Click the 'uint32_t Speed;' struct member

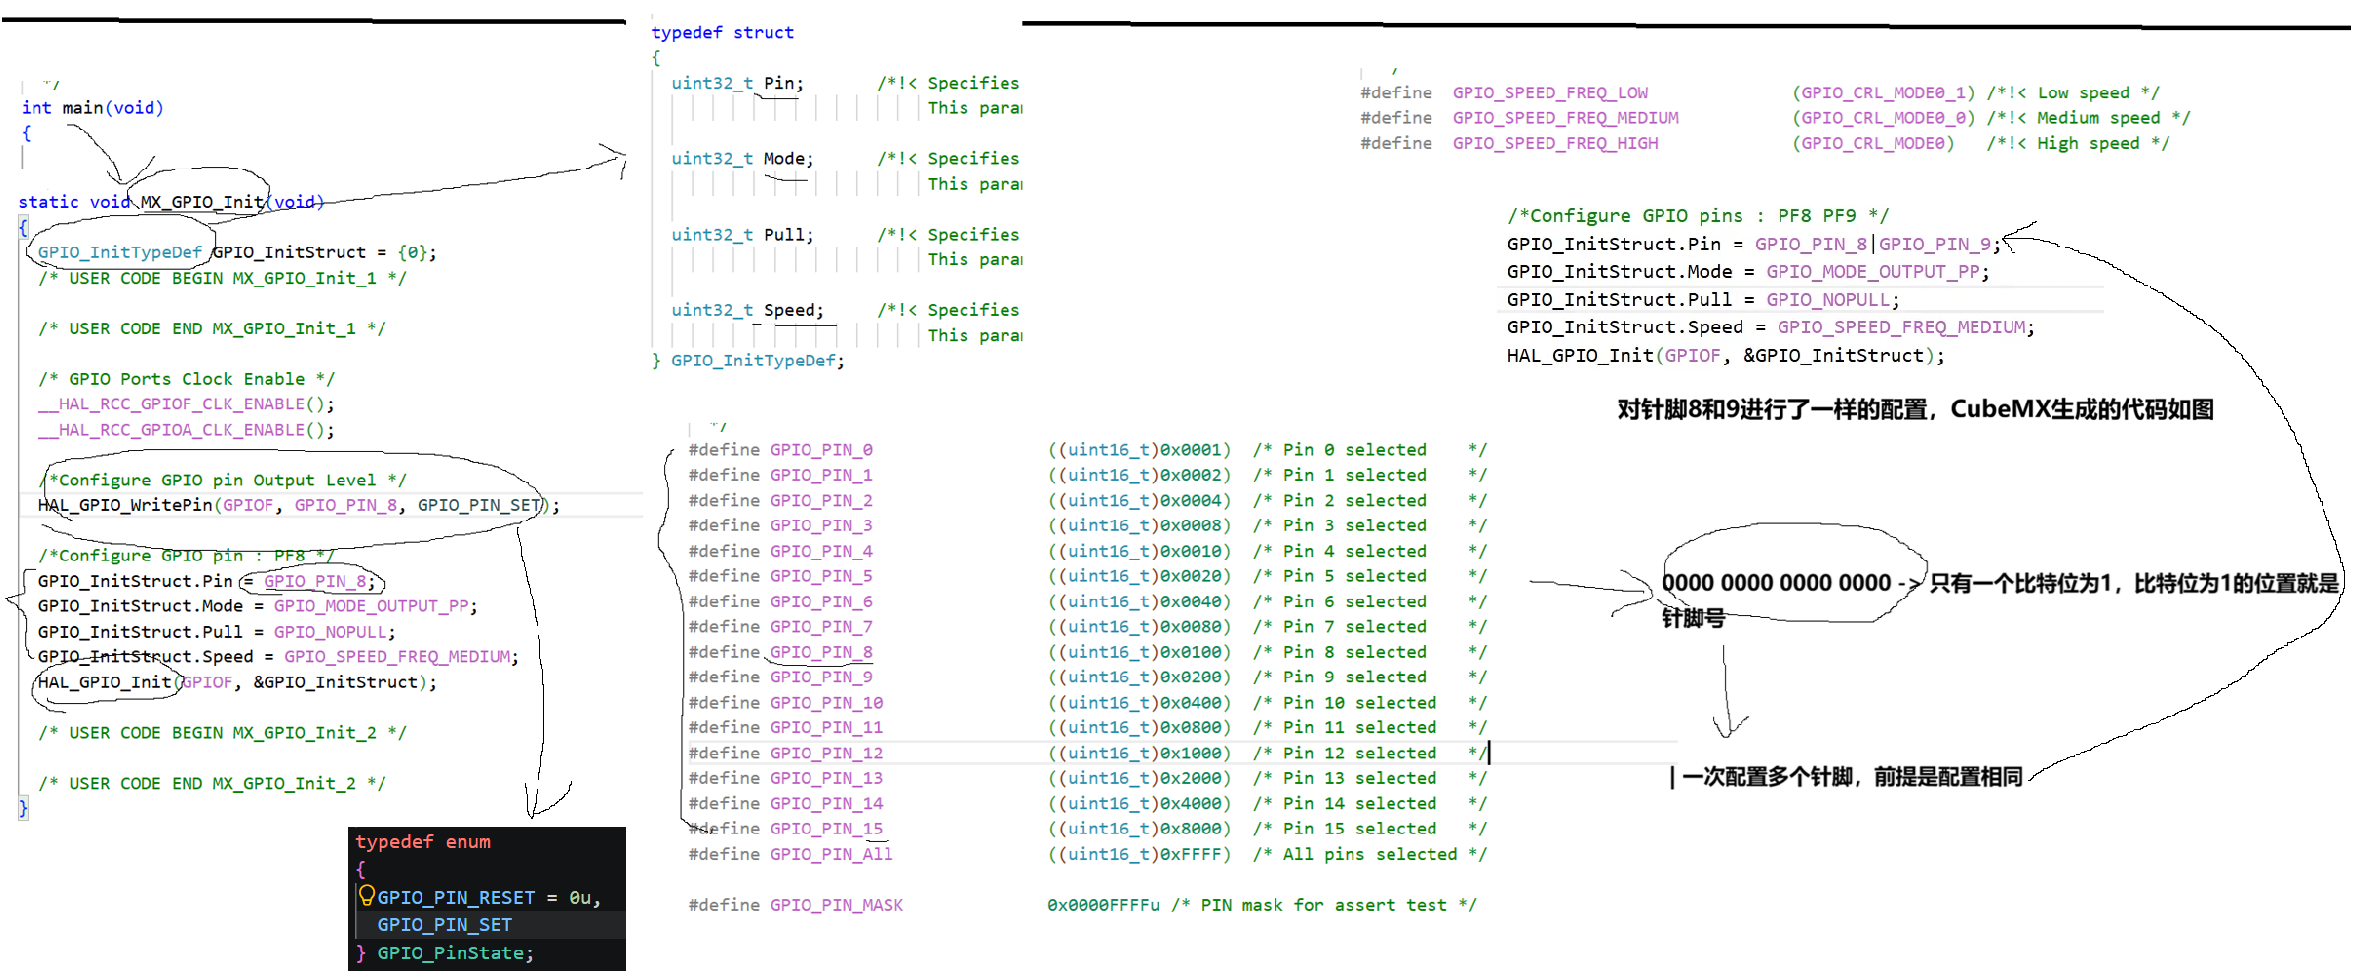click(747, 310)
